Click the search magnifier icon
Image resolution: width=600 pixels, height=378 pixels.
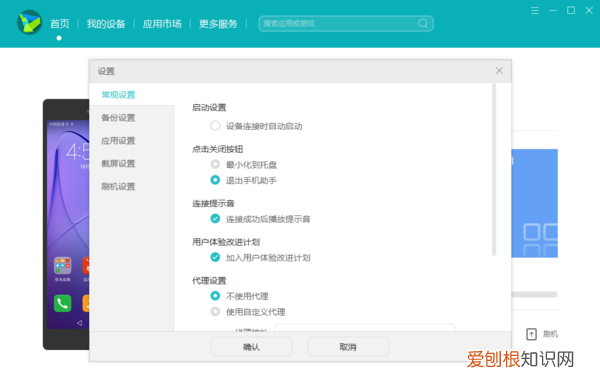[x=423, y=23]
